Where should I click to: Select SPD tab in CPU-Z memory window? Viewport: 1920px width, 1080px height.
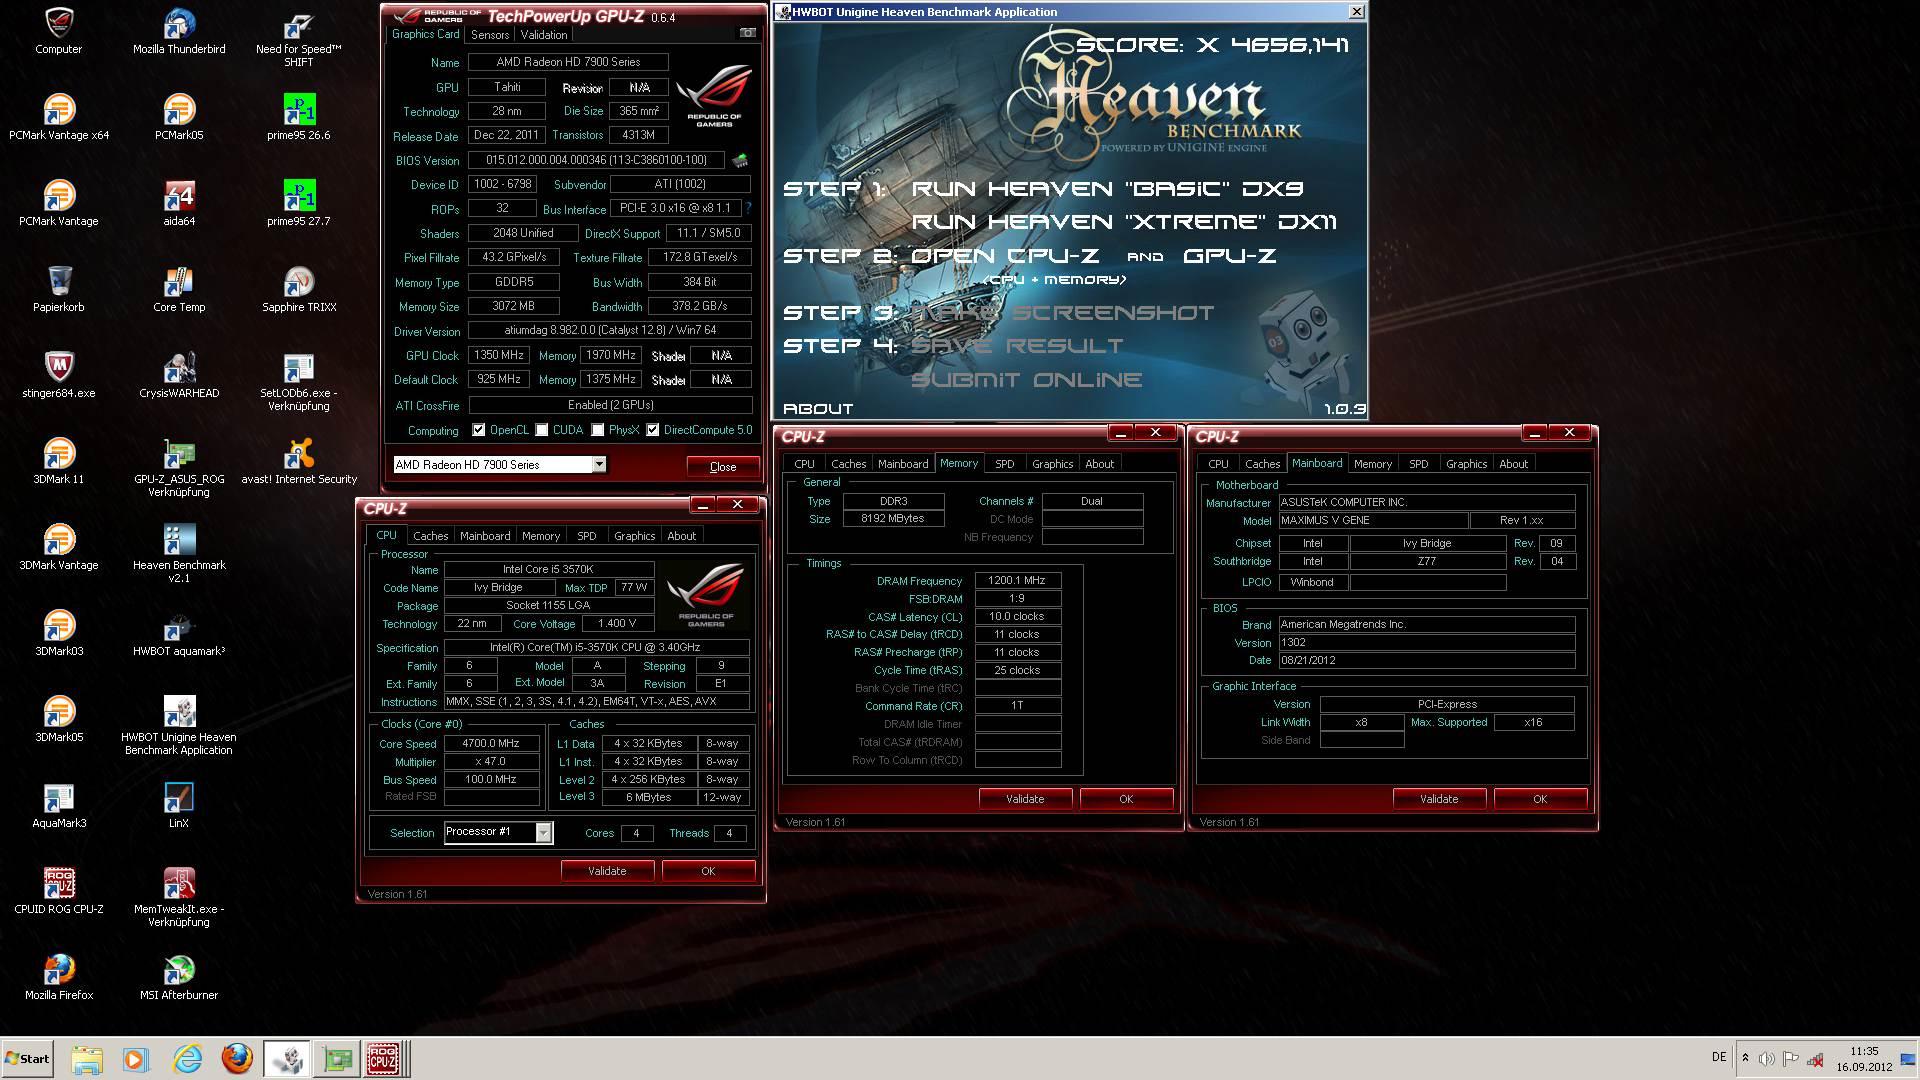point(1005,464)
